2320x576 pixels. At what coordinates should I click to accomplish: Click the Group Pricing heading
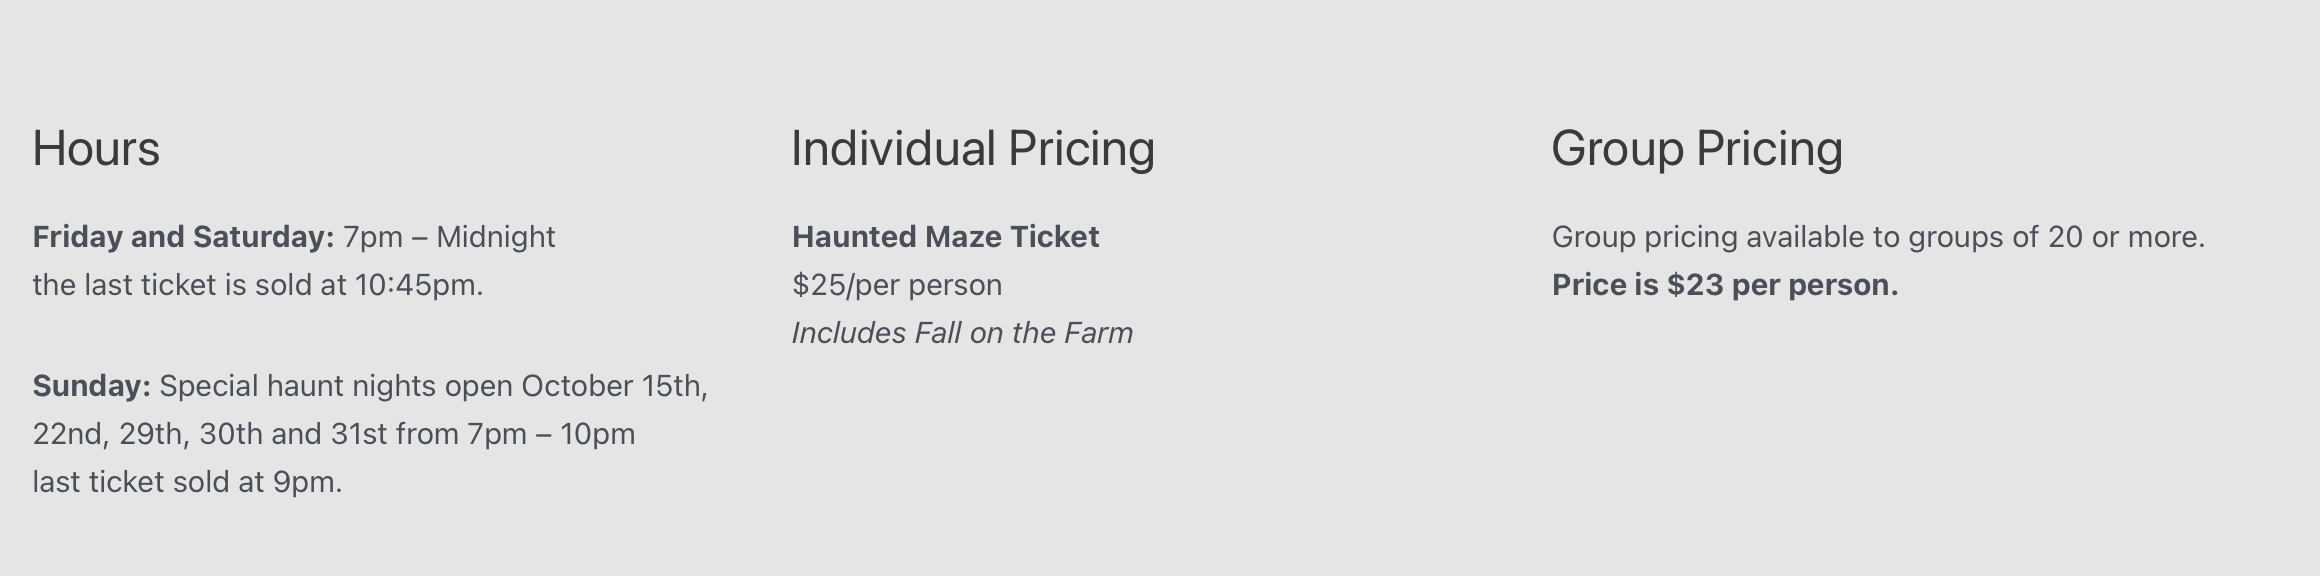tap(1697, 149)
